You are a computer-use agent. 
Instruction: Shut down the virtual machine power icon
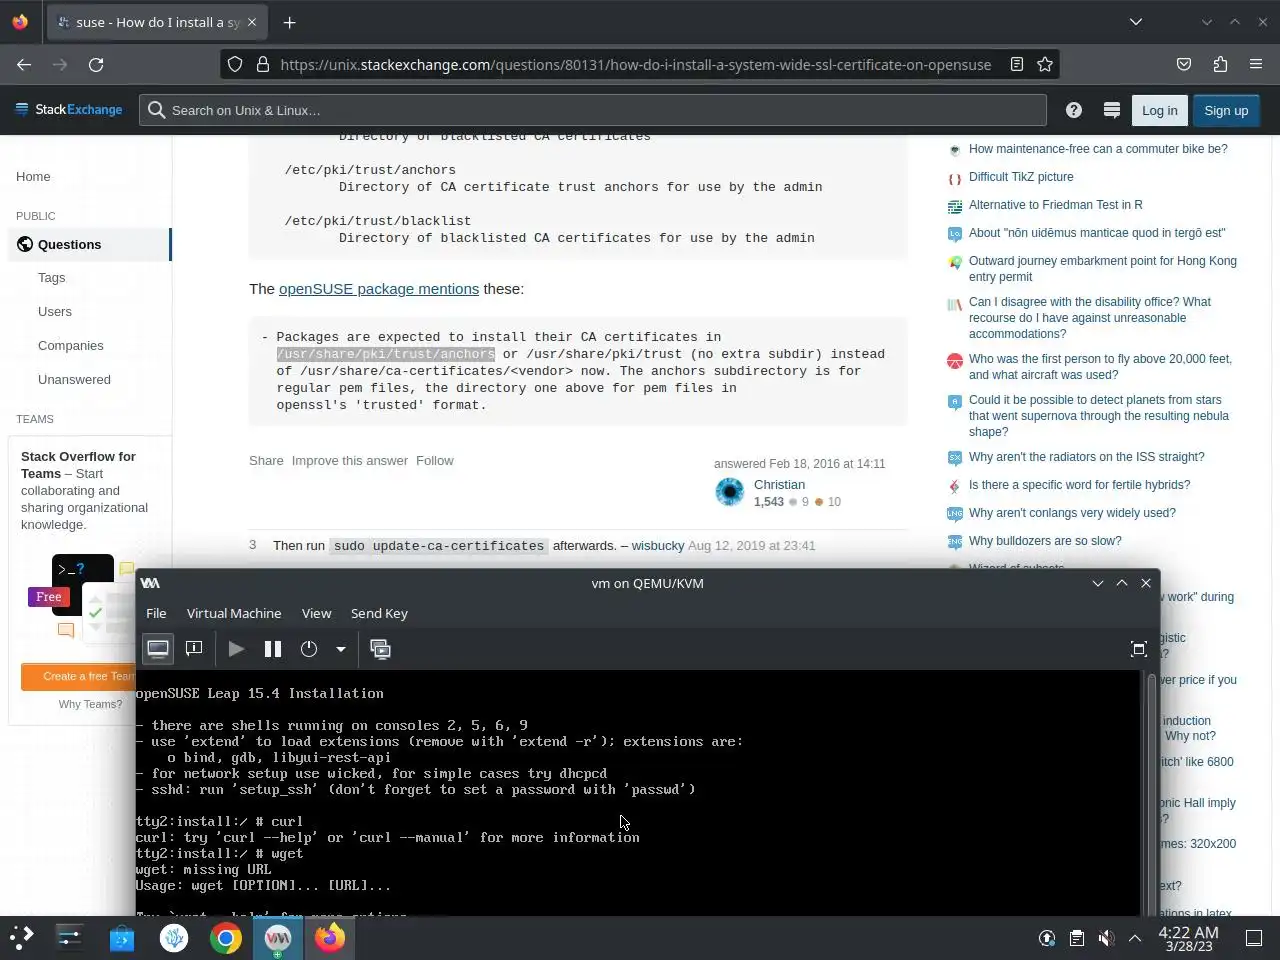(309, 649)
